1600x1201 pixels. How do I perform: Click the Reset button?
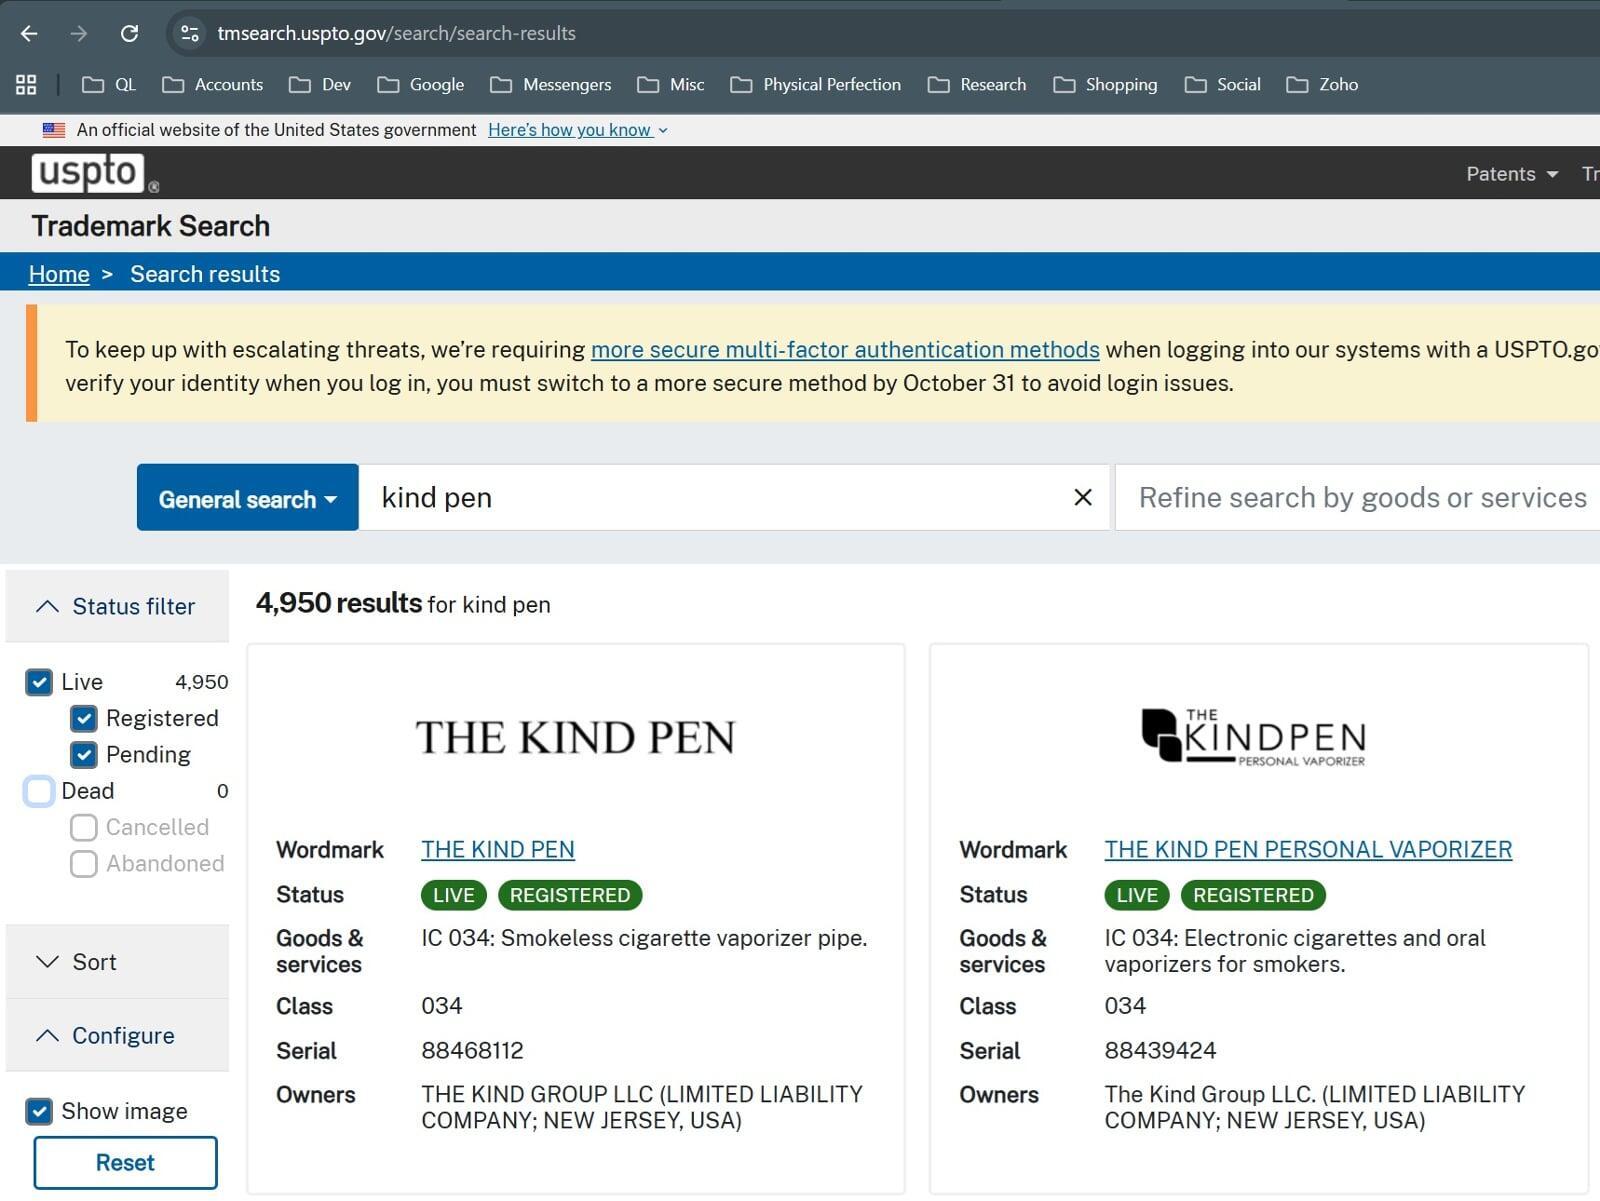(125, 1163)
